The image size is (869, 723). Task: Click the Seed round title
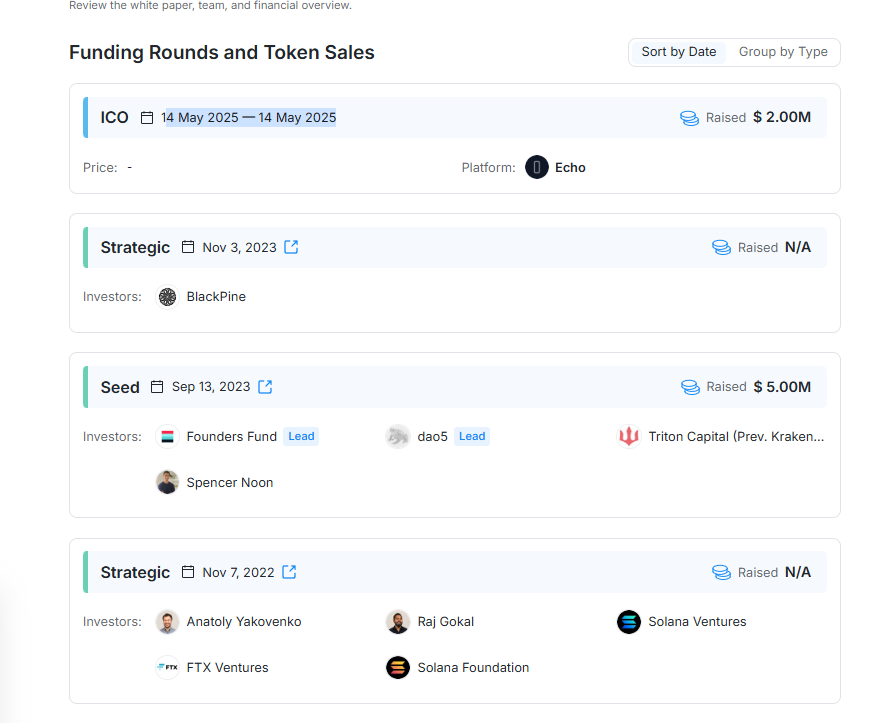120,387
